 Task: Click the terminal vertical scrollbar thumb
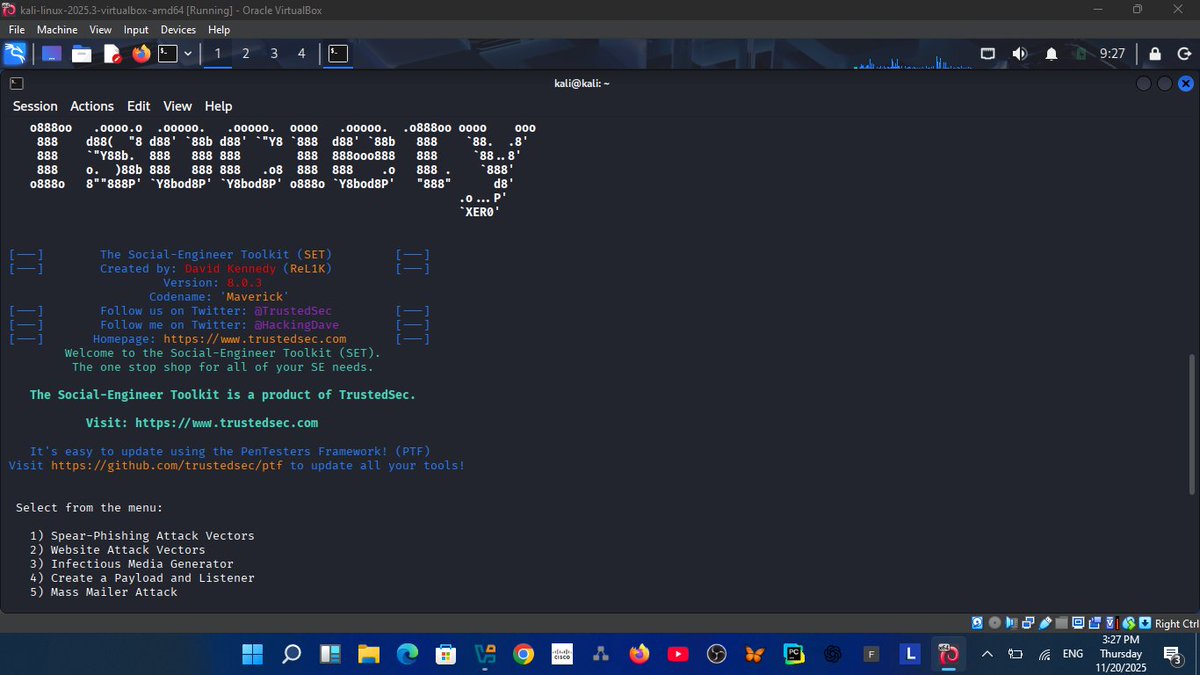coord(1190,425)
